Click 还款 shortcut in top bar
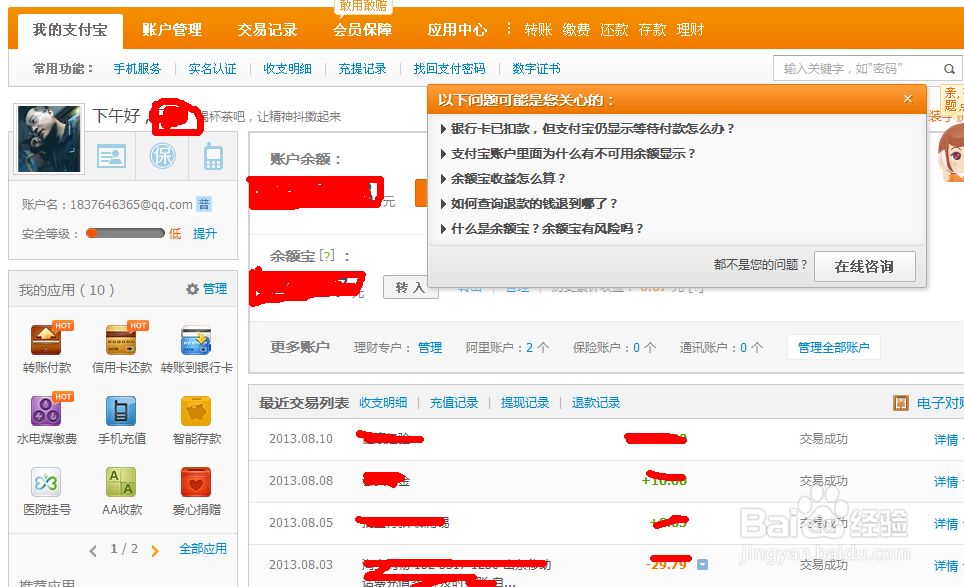 [x=614, y=30]
